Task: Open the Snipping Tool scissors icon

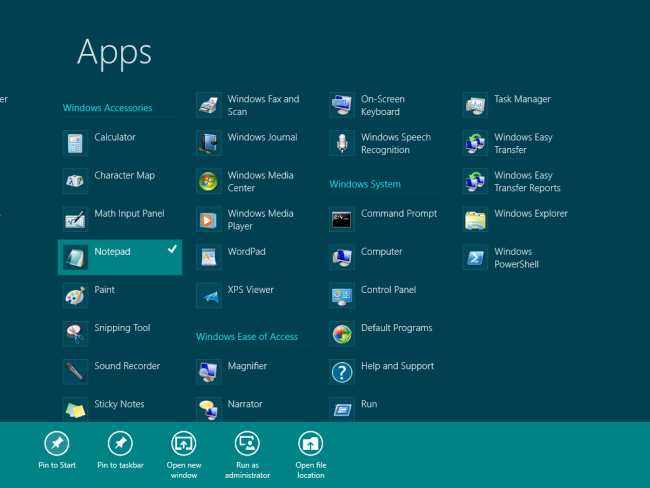Action: click(x=75, y=334)
